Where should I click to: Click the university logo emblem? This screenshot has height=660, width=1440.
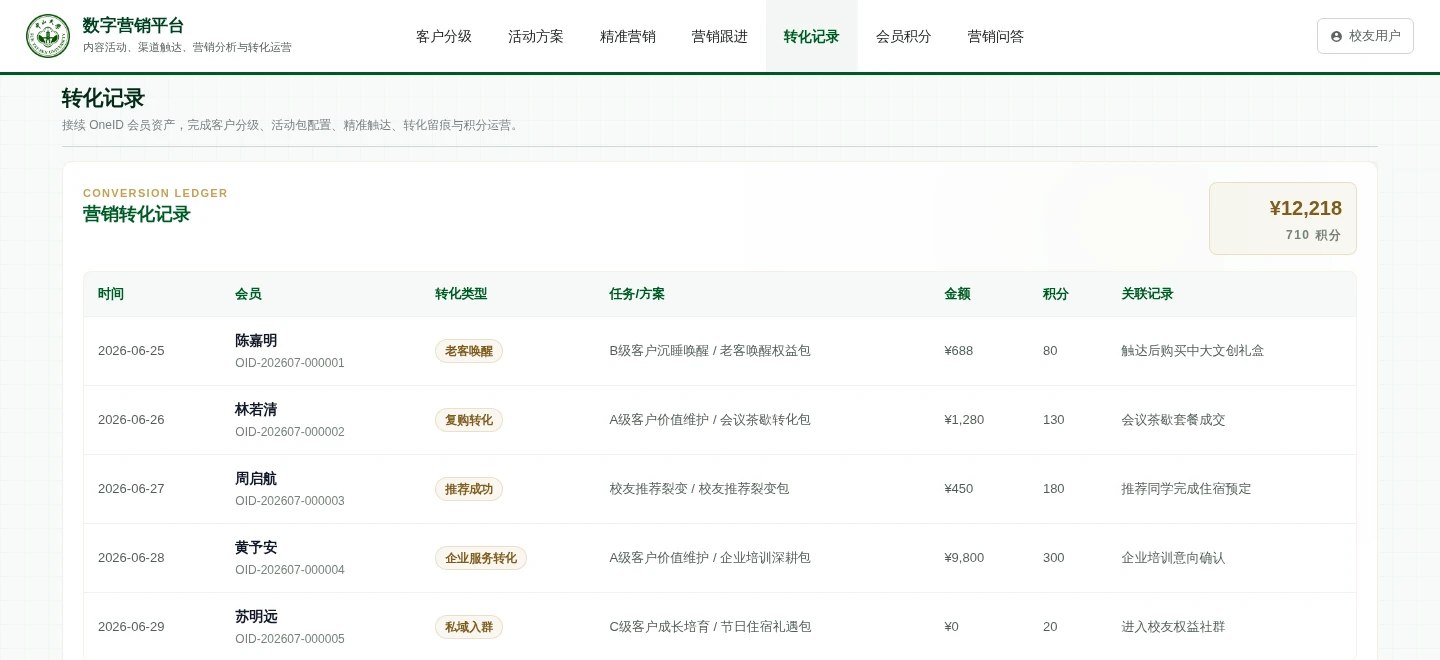48,36
